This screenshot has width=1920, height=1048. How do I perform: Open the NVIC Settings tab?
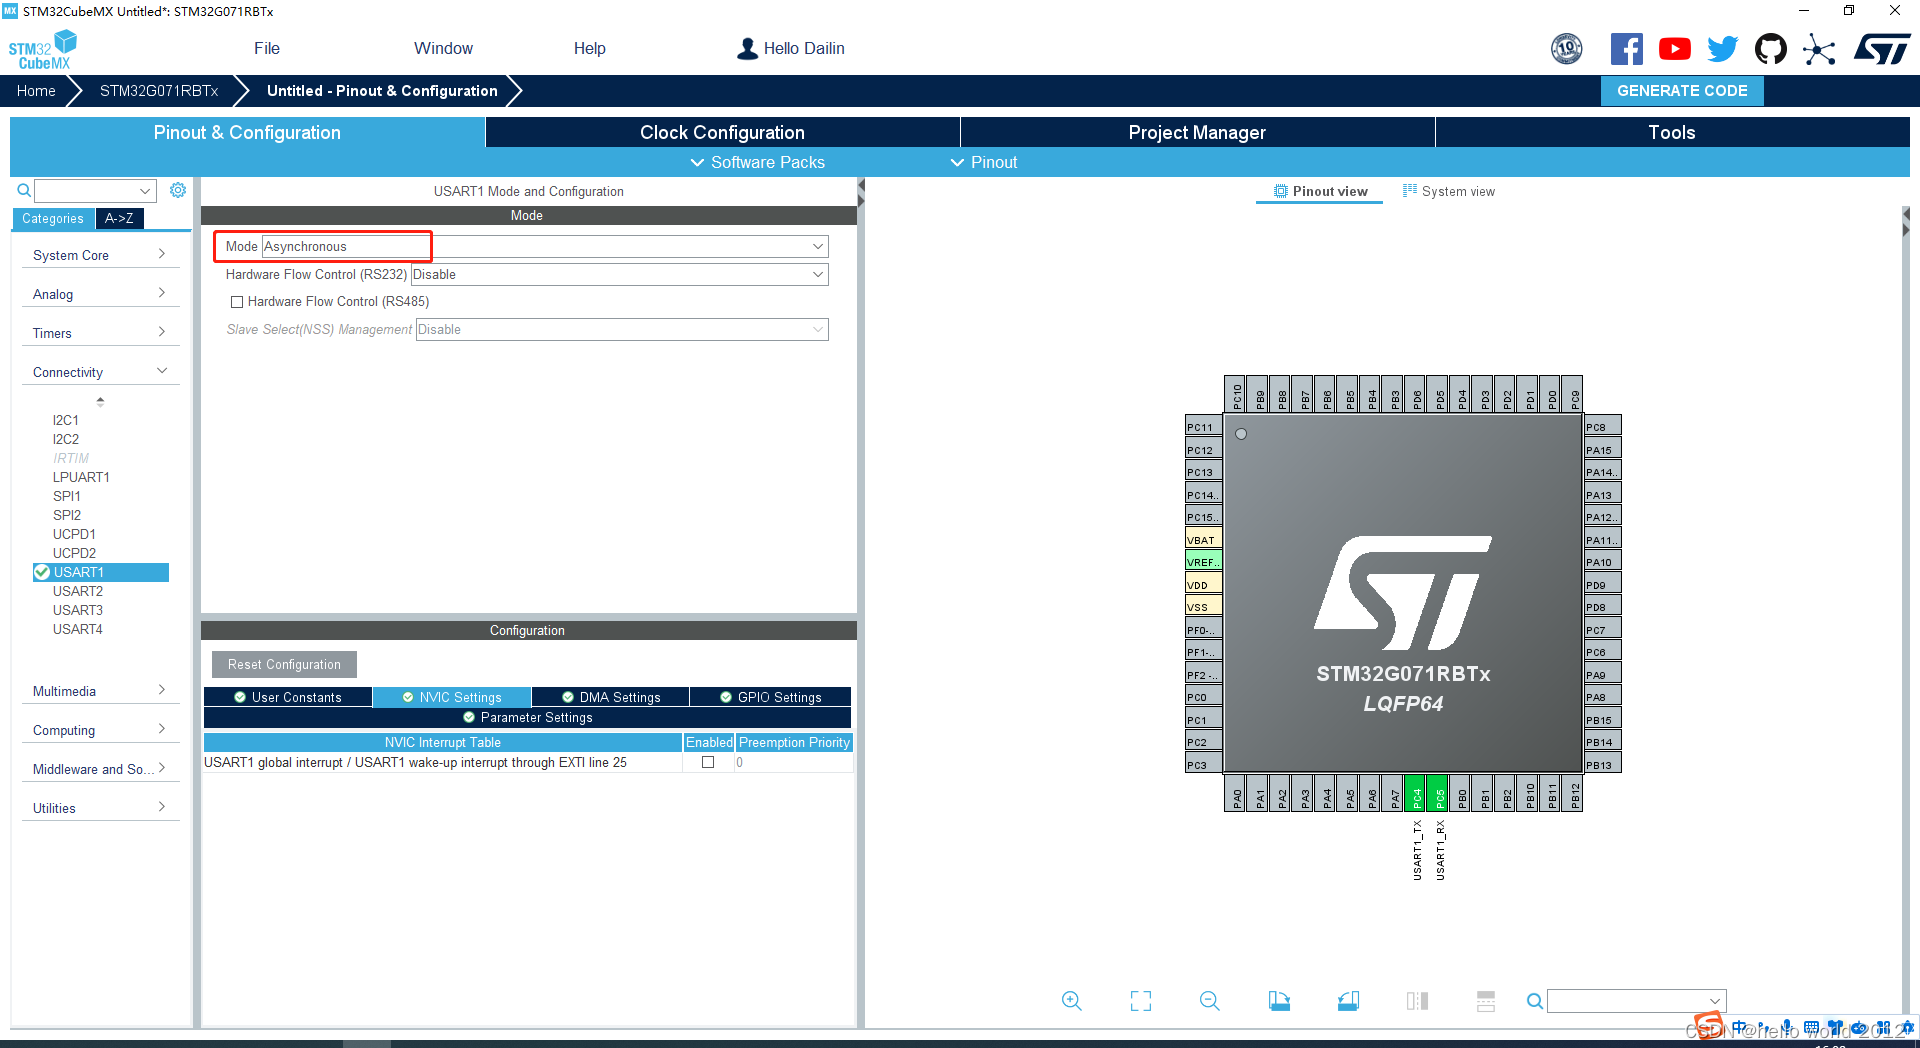coord(451,697)
